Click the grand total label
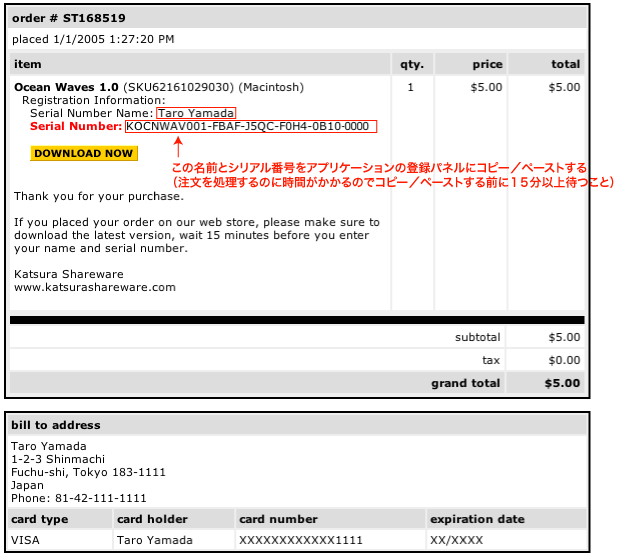The height and width of the screenshot is (559, 619). tap(465, 383)
